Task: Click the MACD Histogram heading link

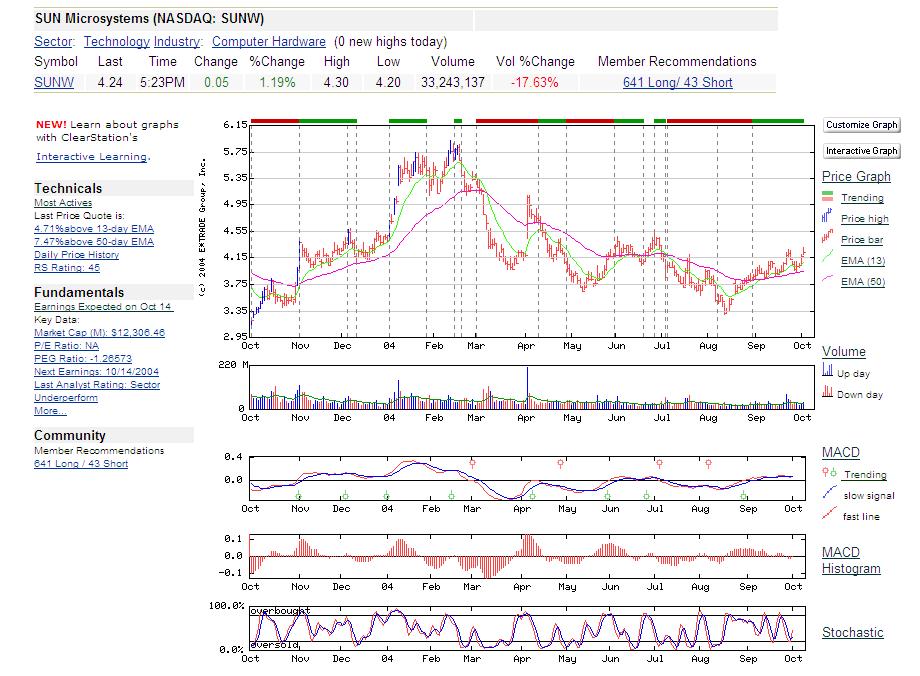Action: coord(851,560)
